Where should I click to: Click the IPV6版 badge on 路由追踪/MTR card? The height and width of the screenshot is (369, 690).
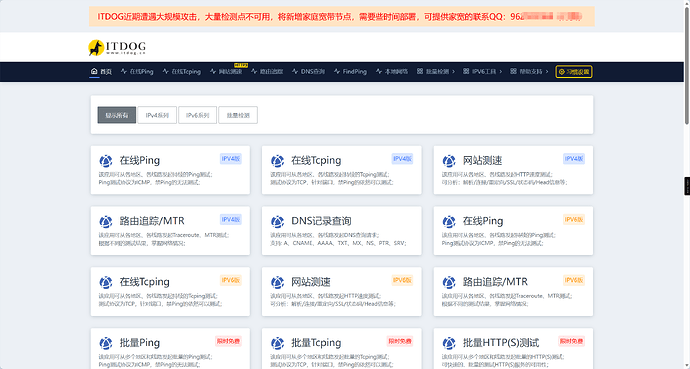[x=574, y=280]
